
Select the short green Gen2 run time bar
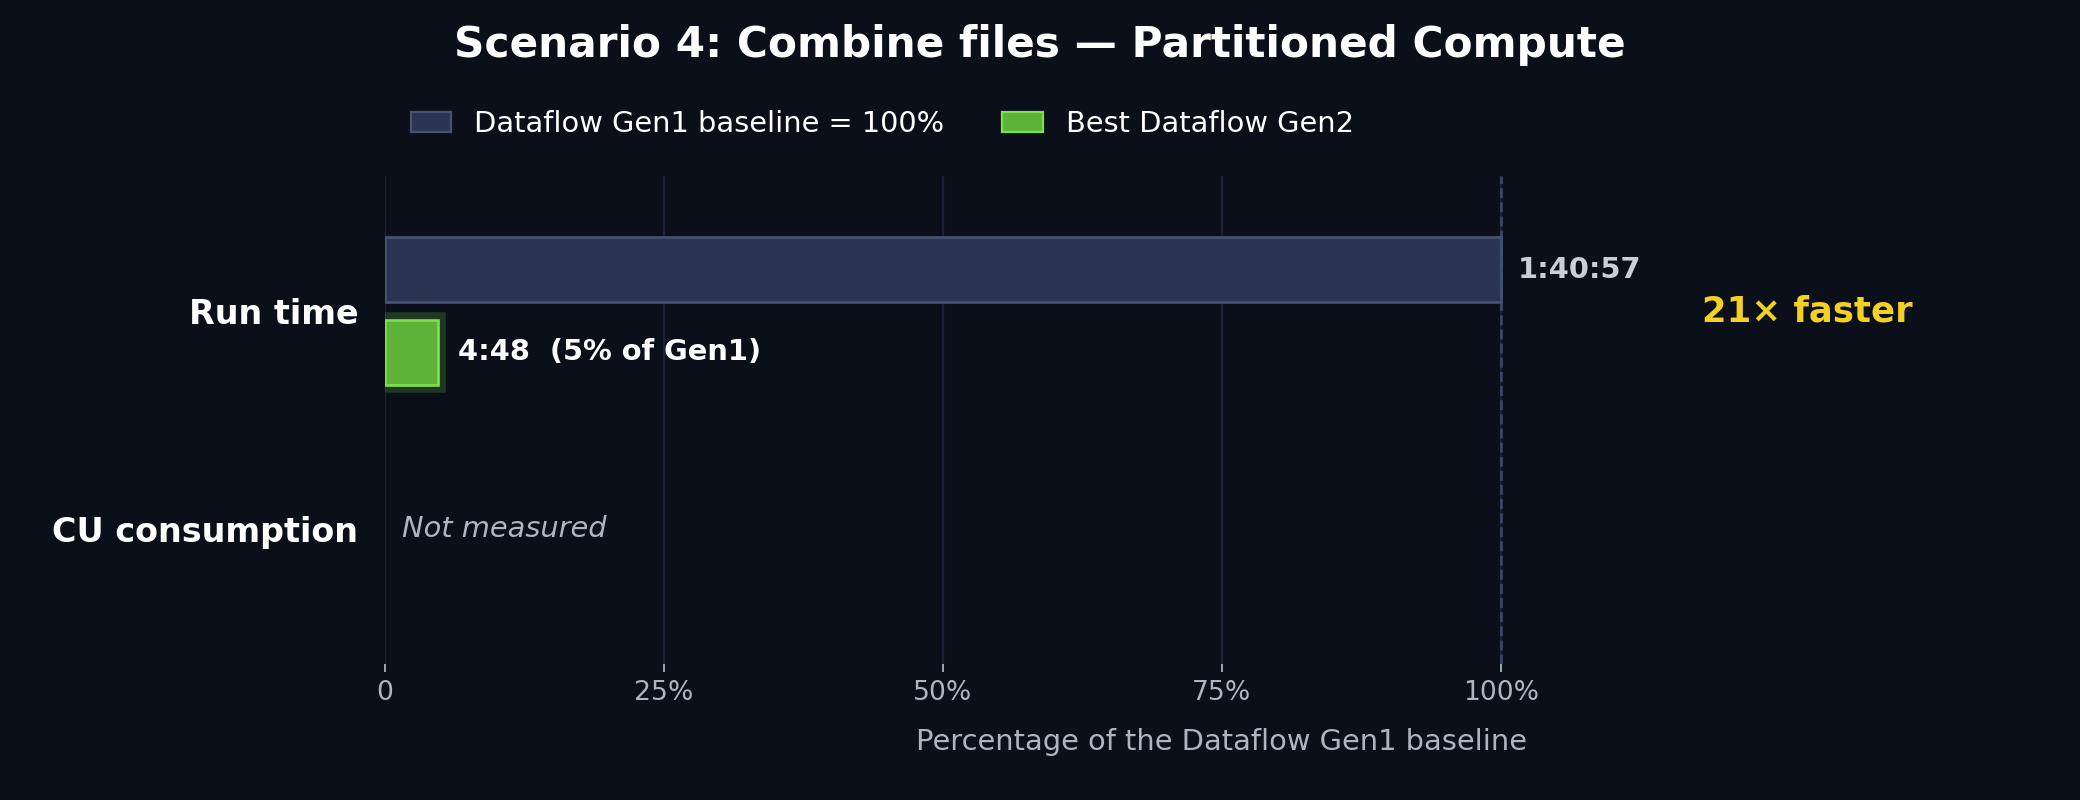point(412,352)
